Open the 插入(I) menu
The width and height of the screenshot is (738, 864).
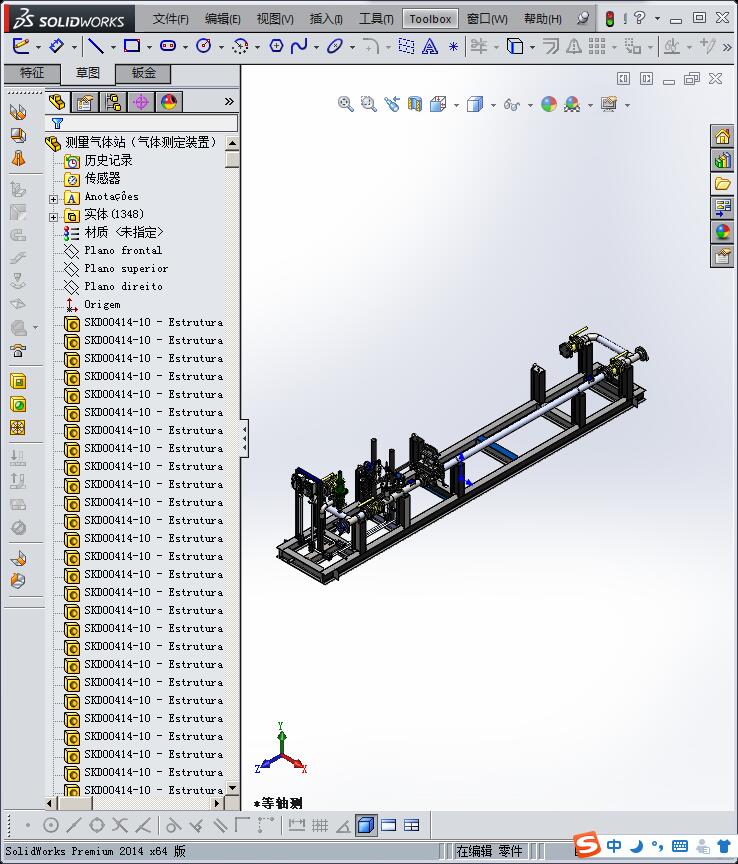coord(326,19)
